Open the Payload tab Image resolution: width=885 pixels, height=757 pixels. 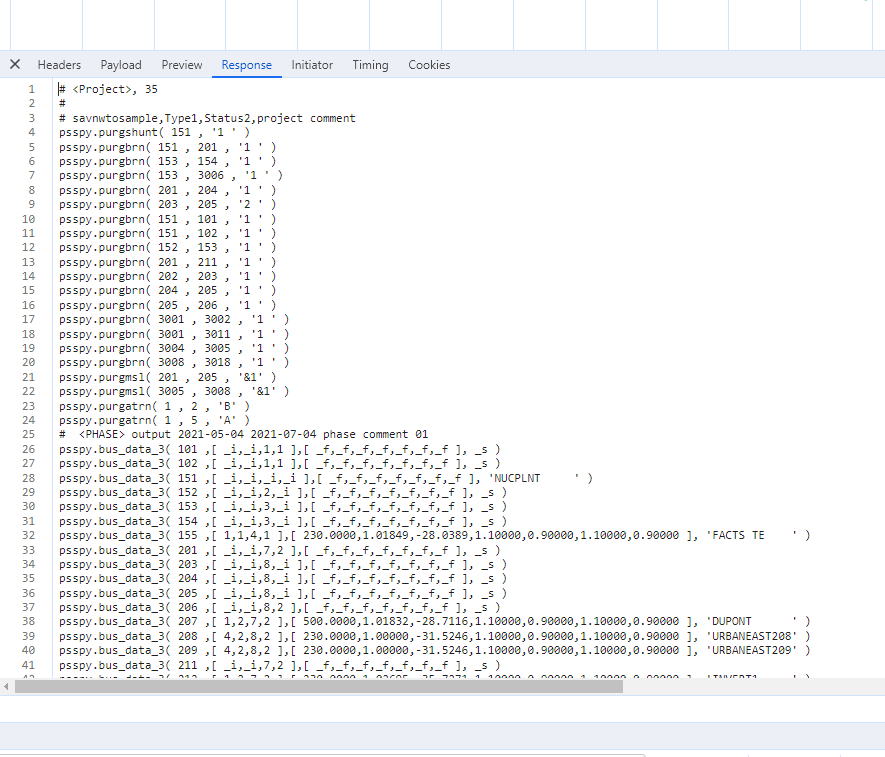tap(121, 65)
